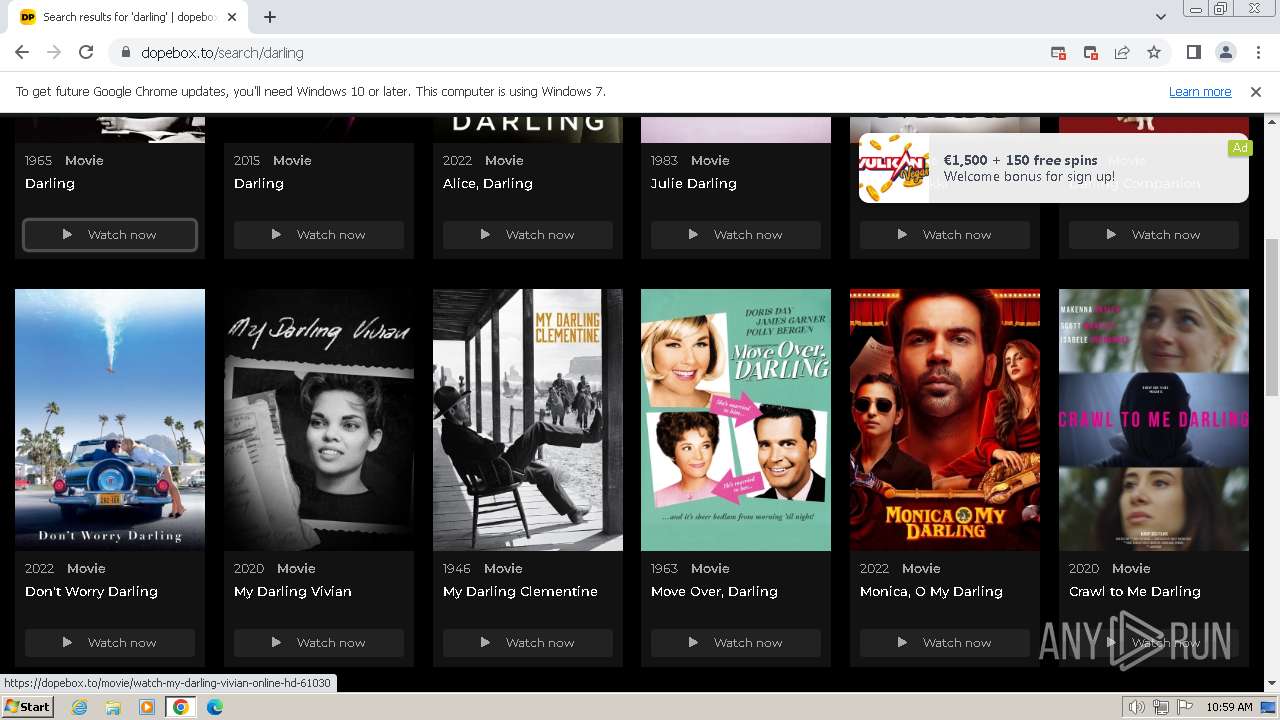Open Windows Explorer folder from taskbar

coord(113,707)
